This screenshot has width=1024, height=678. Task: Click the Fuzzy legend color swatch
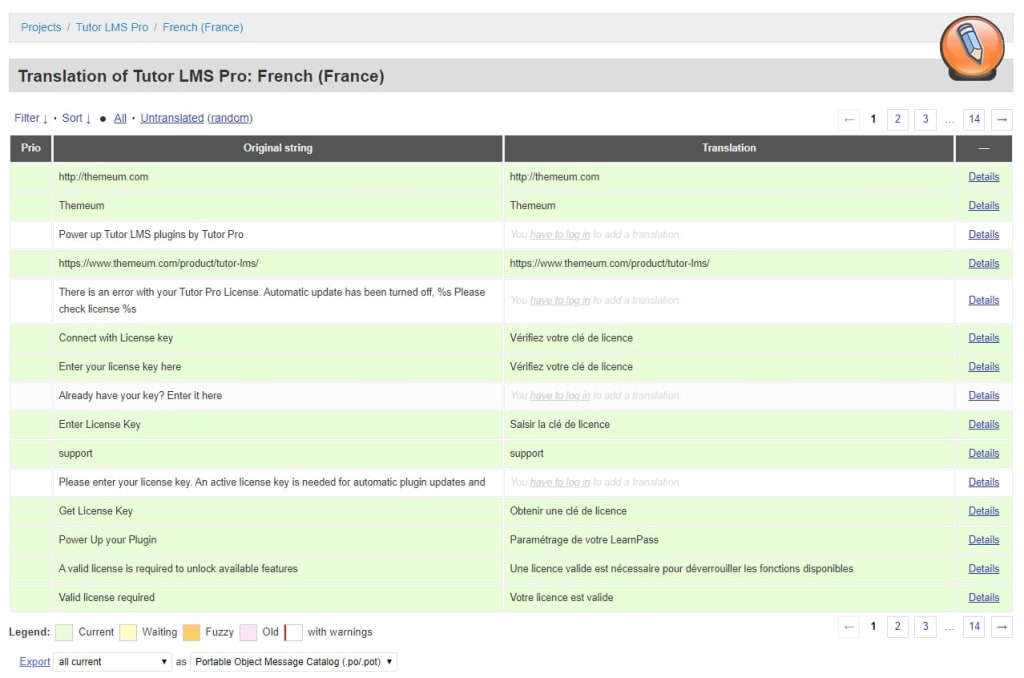191,632
